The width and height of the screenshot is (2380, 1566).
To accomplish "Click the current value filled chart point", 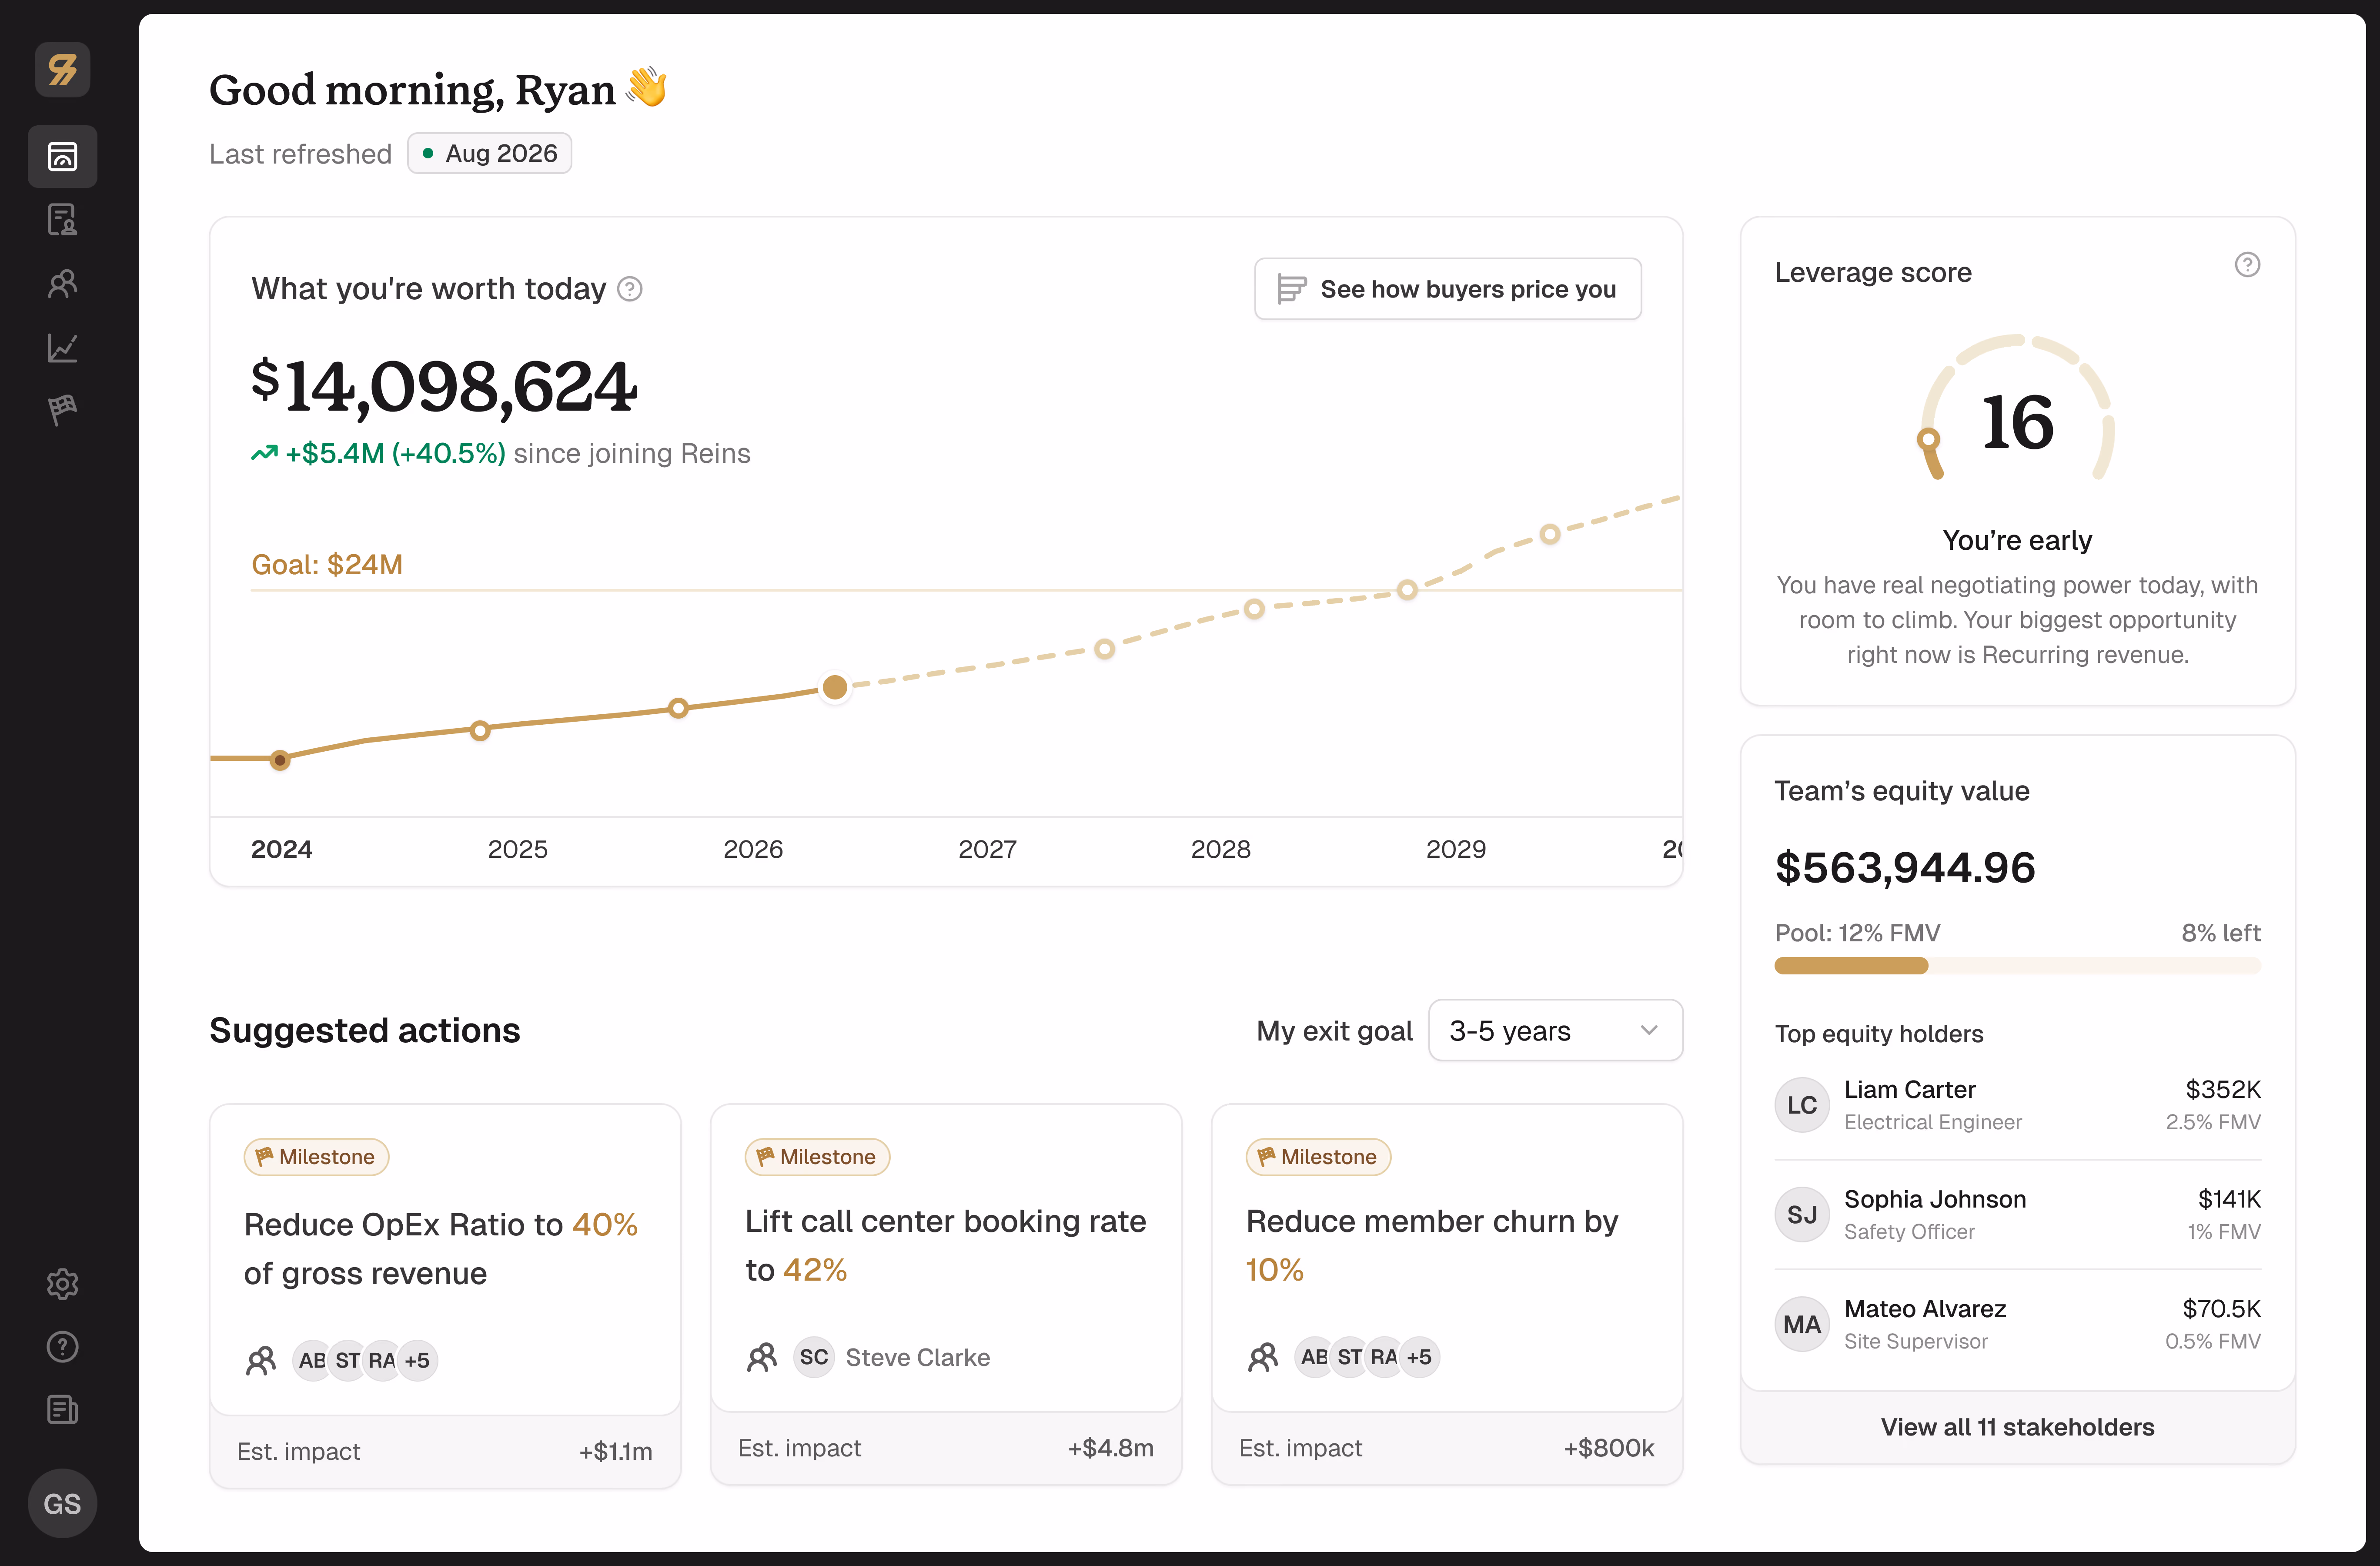I will (835, 687).
